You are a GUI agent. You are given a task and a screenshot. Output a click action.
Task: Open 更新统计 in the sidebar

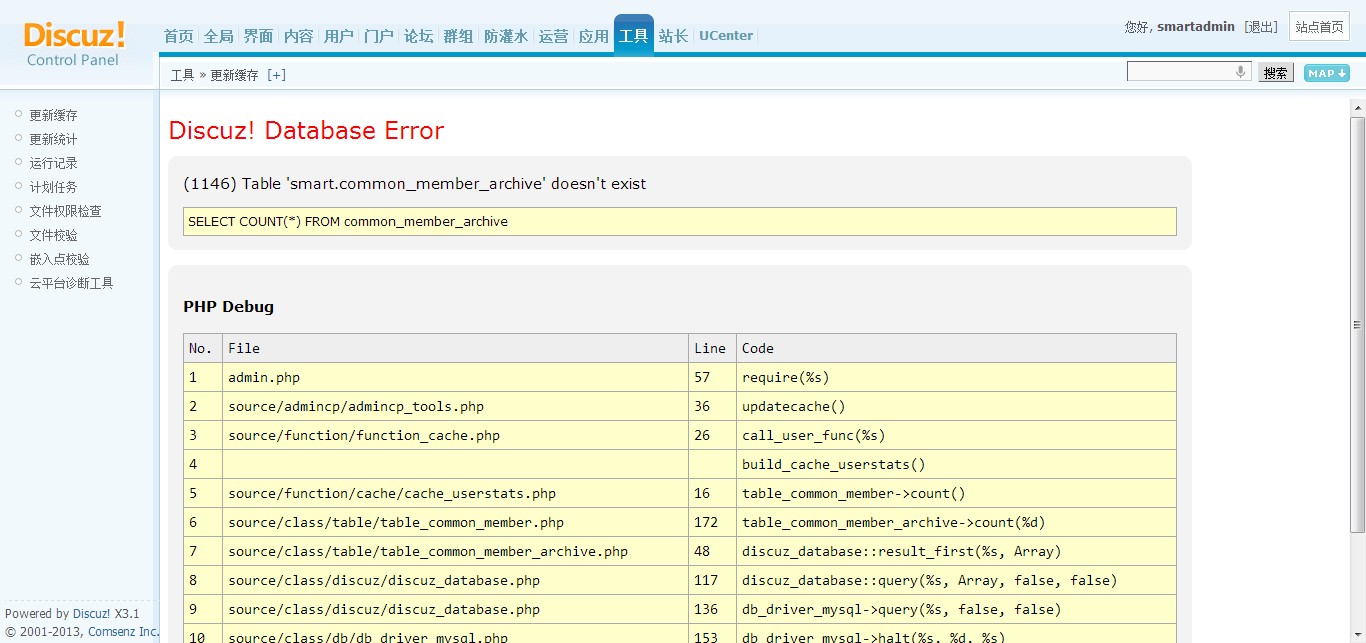click(53, 139)
